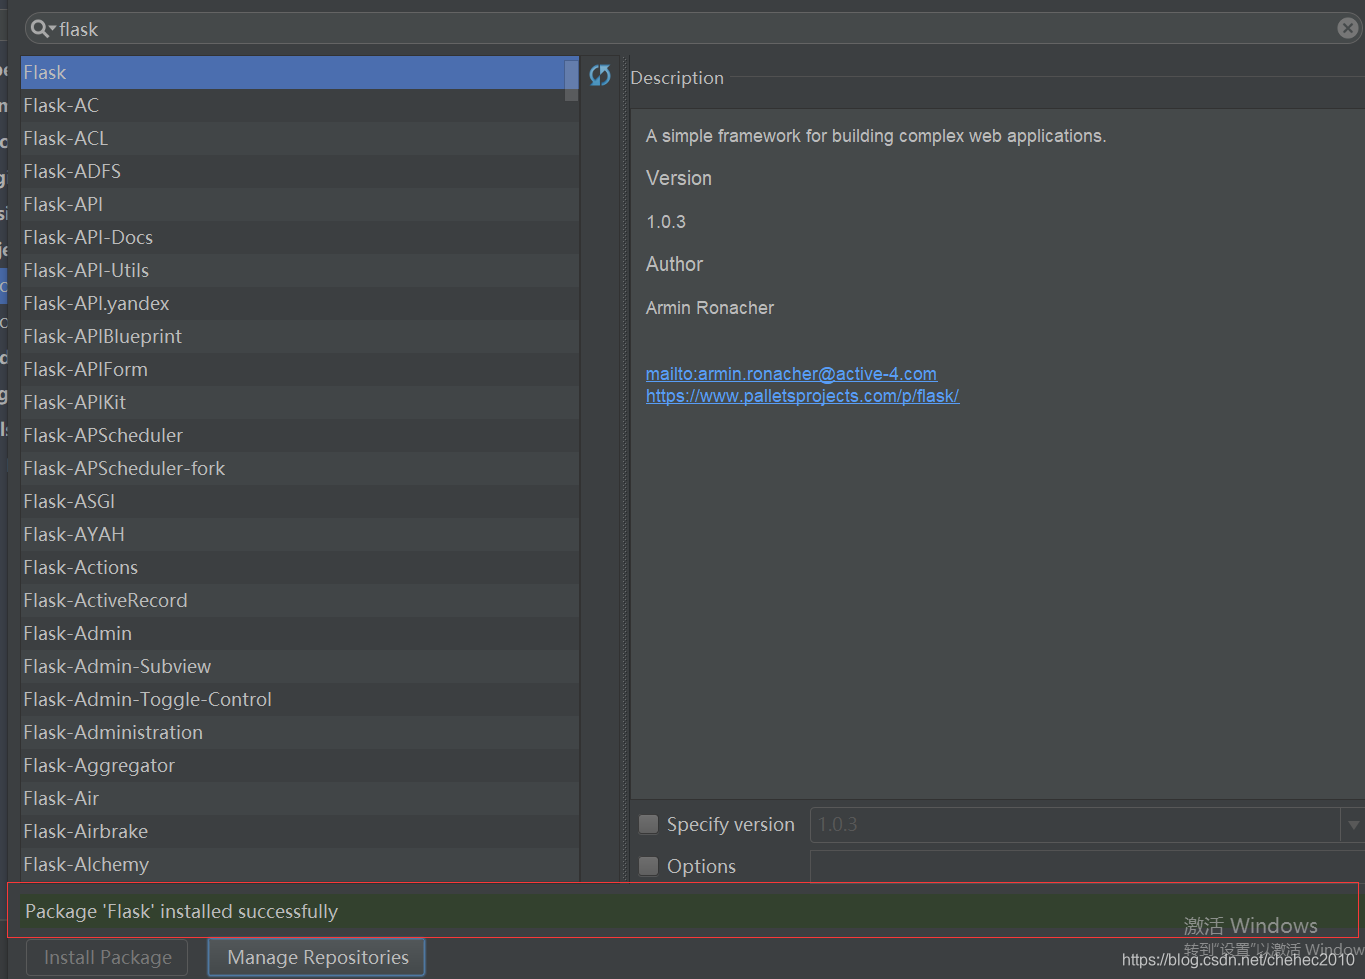
Task: Open the armin.ronacher mailto link
Action: point(791,374)
